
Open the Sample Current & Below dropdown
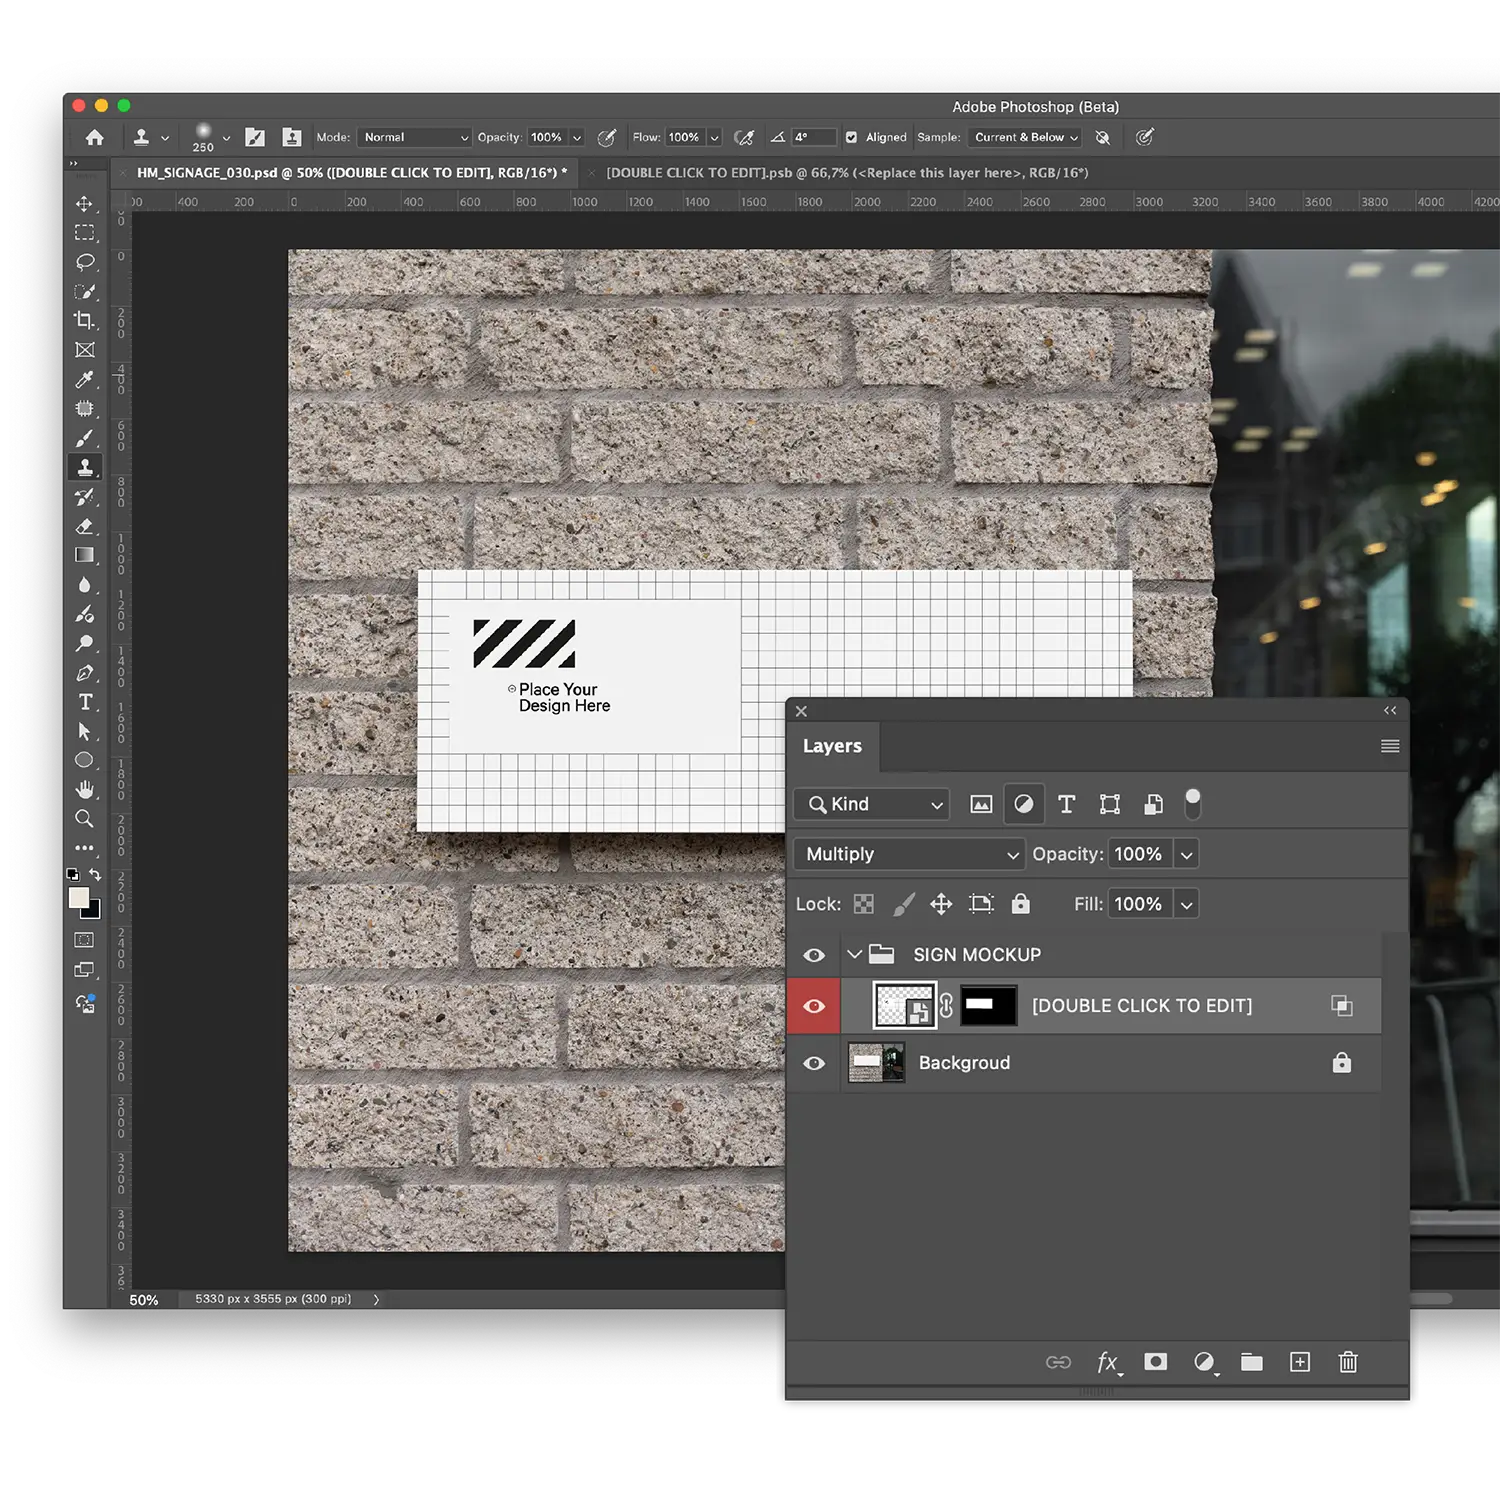click(x=1025, y=138)
